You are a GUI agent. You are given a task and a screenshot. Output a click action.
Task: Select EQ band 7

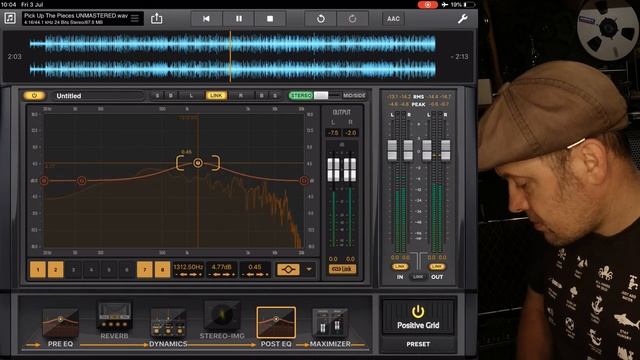(x=144, y=269)
